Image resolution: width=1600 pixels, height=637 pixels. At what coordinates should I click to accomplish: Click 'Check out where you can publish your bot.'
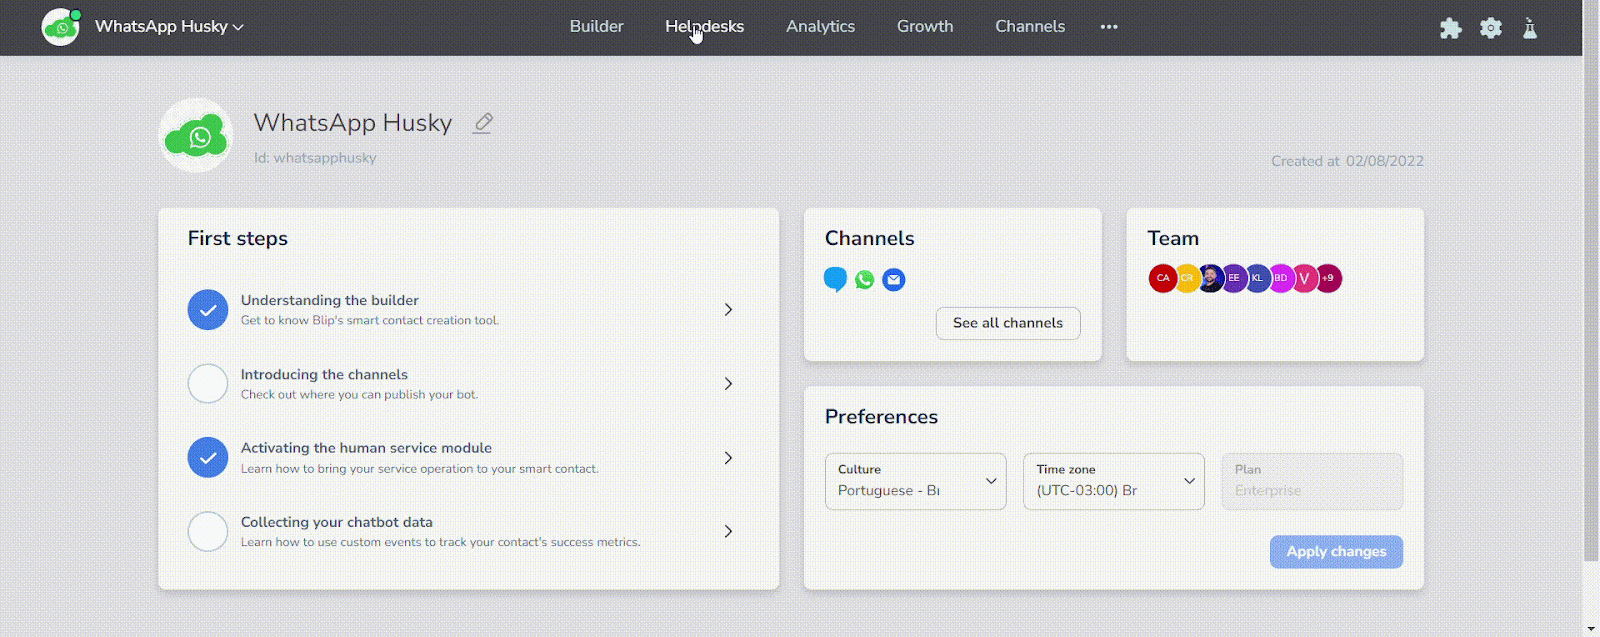click(x=359, y=394)
